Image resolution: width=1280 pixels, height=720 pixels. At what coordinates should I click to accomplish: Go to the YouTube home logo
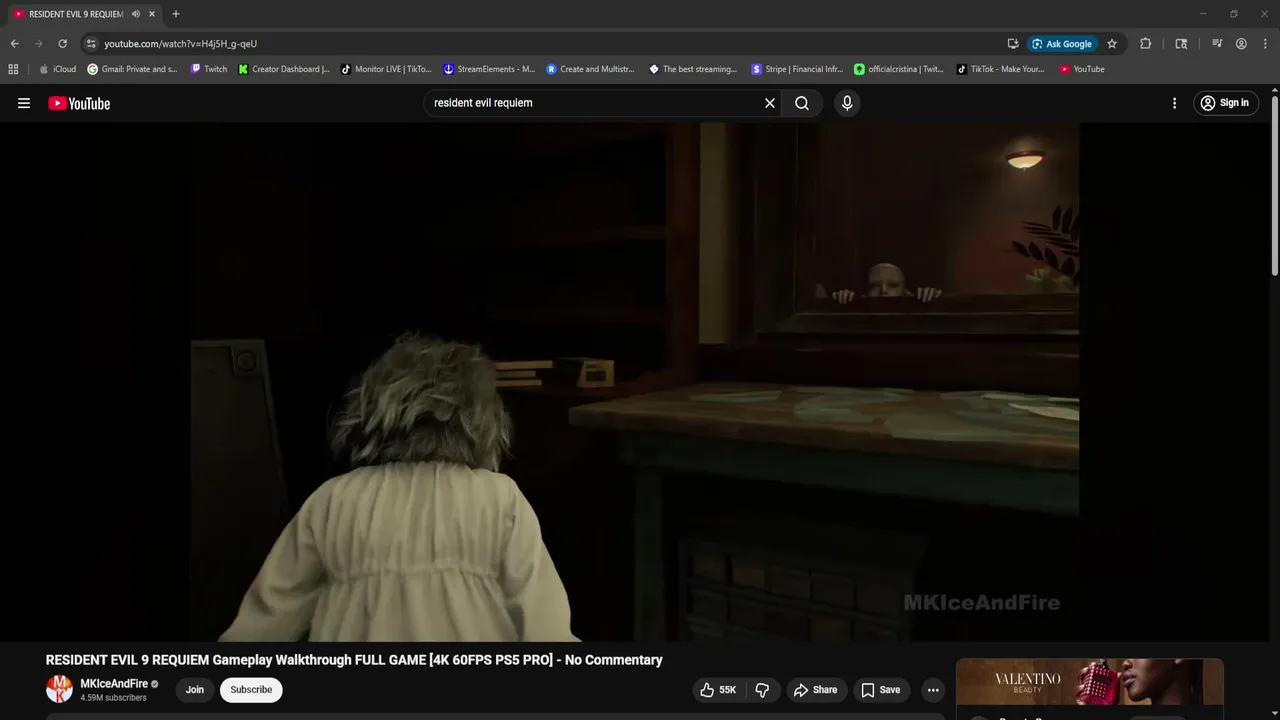point(79,103)
